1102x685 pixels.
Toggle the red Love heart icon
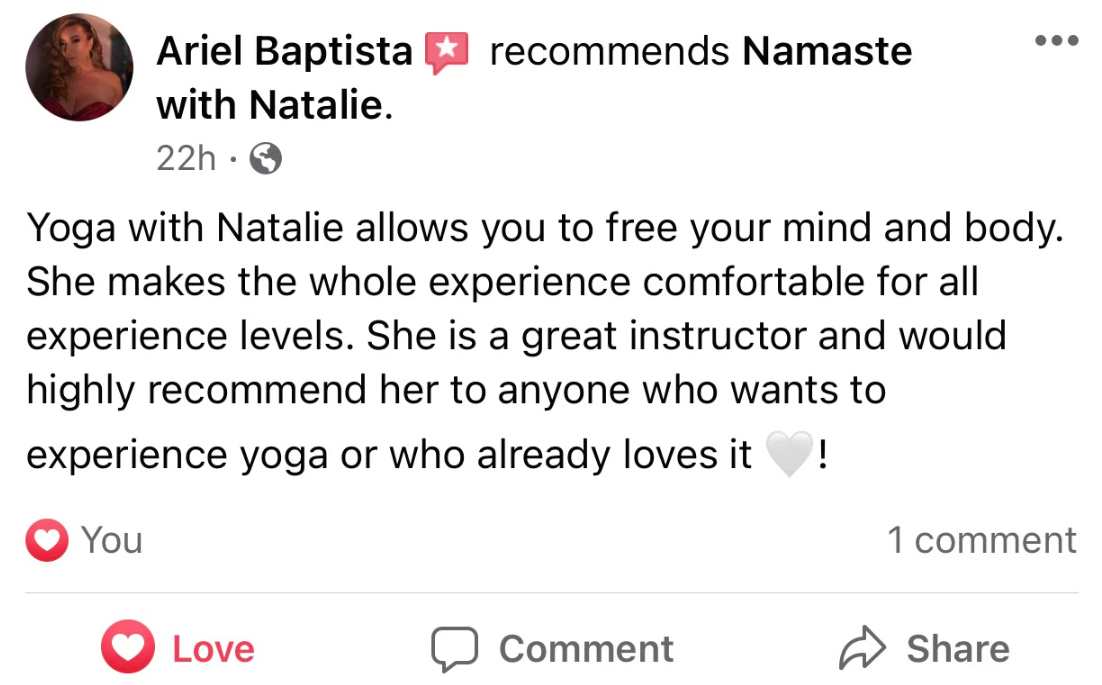[128, 648]
